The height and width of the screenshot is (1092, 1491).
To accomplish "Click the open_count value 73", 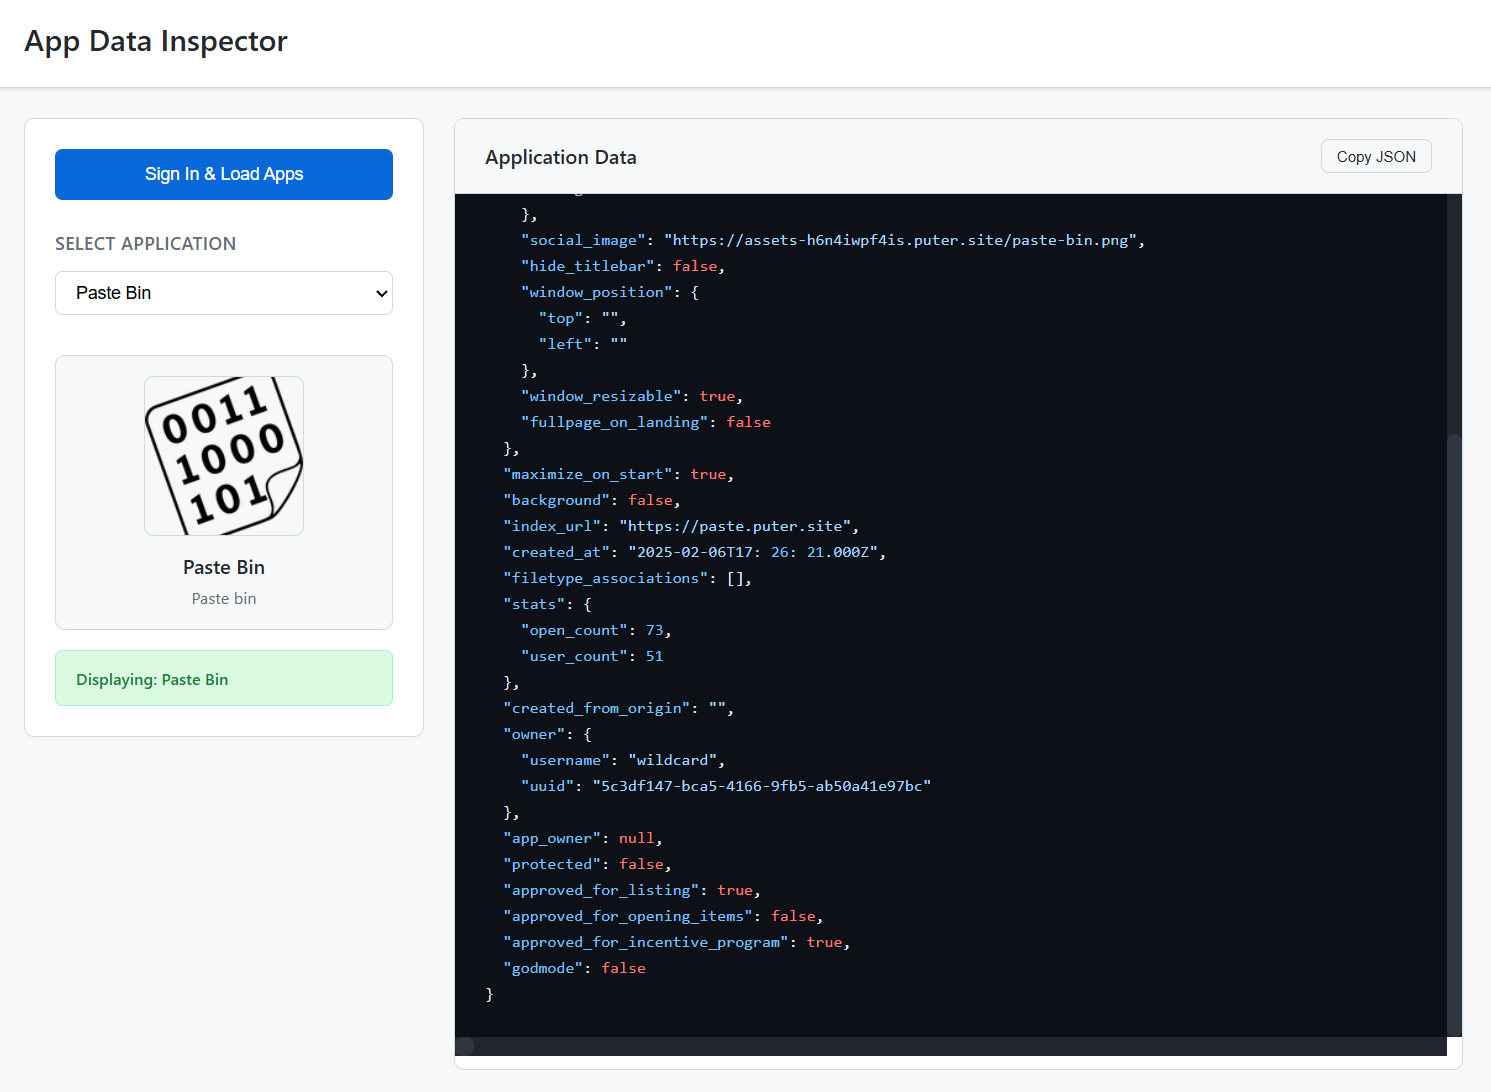I will [655, 629].
